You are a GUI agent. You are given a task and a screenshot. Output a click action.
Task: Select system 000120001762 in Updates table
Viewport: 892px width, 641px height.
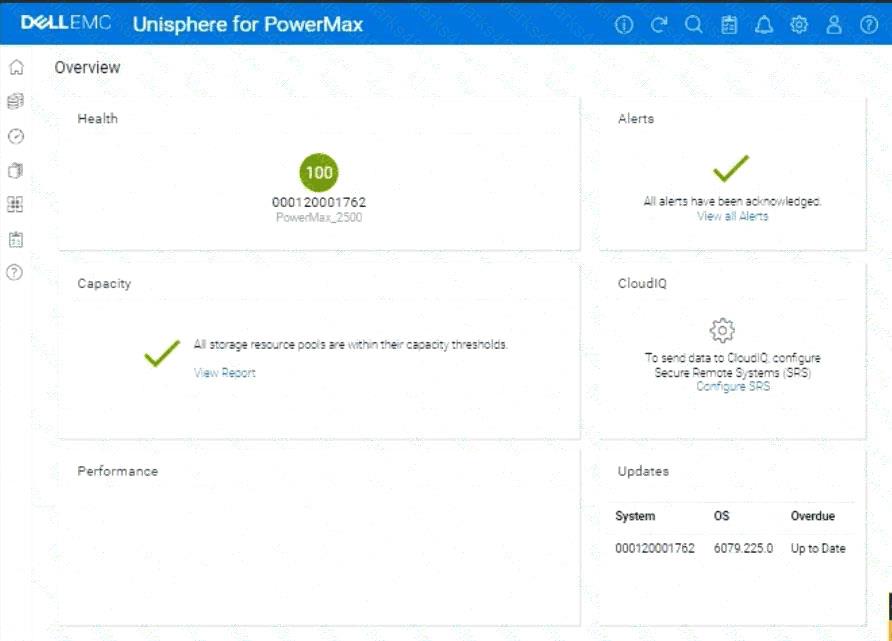654,549
